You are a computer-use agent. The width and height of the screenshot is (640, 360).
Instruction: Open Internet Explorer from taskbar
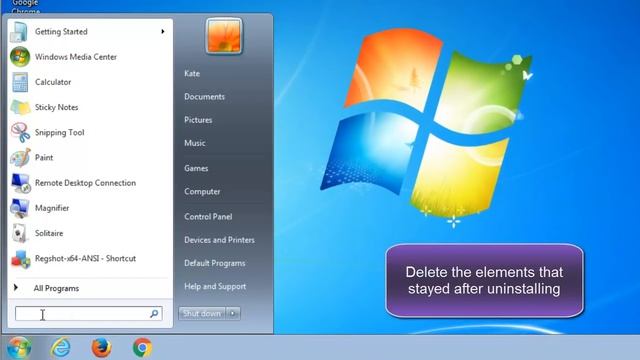60,348
